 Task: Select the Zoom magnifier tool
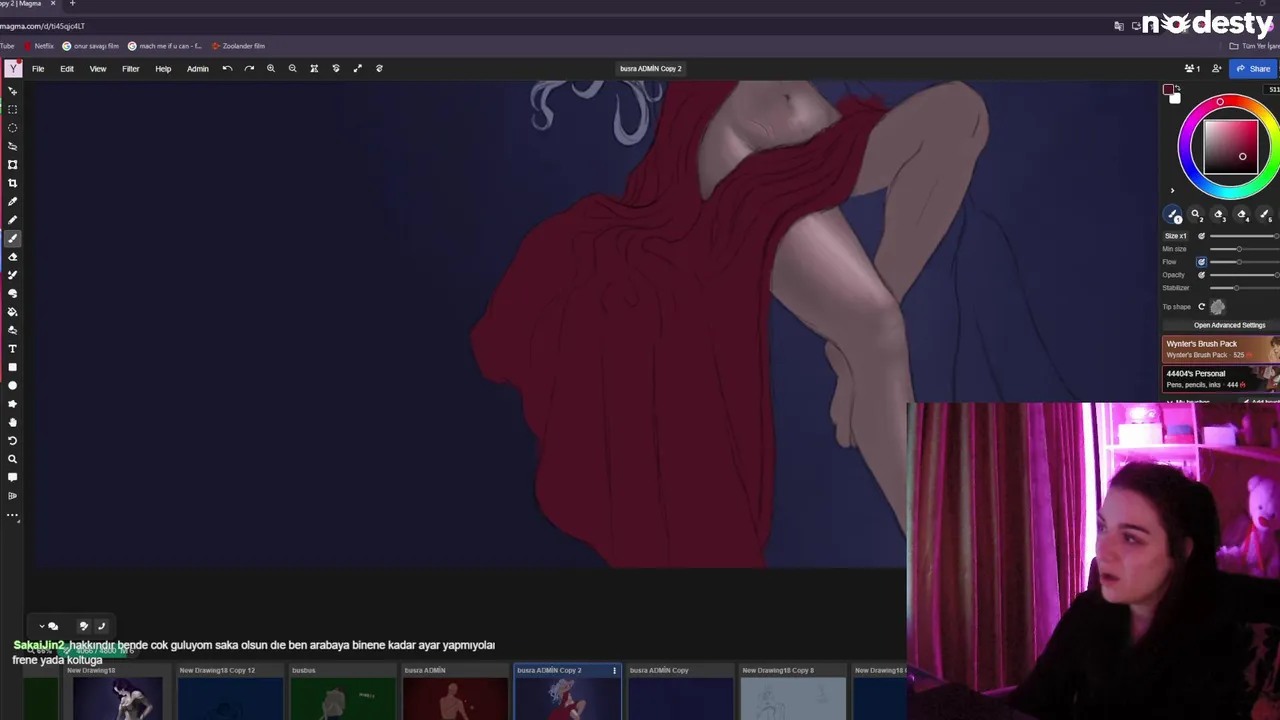point(13,459)
